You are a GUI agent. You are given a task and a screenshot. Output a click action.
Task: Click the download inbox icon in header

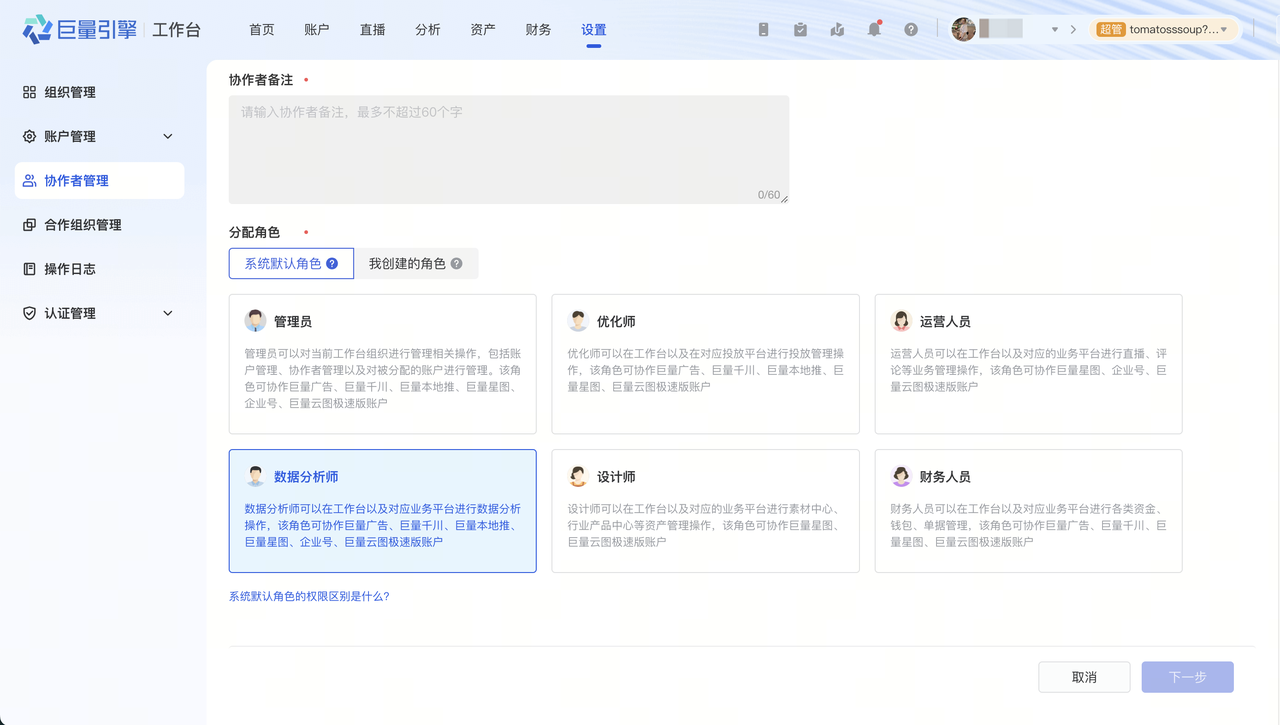tap(837, 30)
